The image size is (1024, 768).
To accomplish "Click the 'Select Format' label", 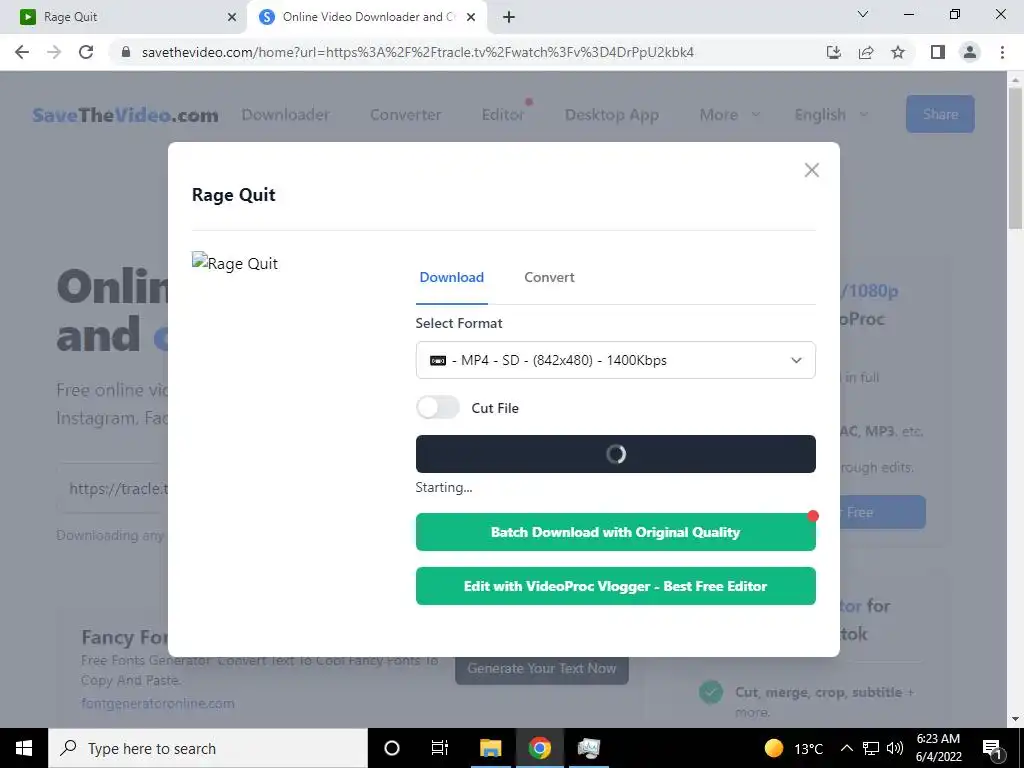I will coord(459,323).
